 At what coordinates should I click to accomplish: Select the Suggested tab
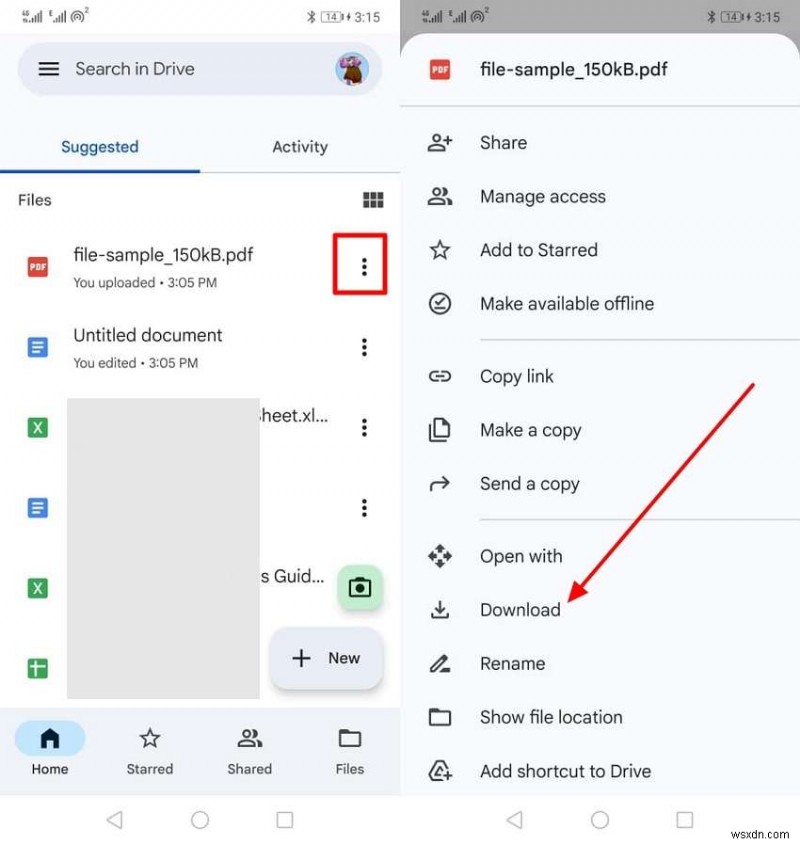100,146
